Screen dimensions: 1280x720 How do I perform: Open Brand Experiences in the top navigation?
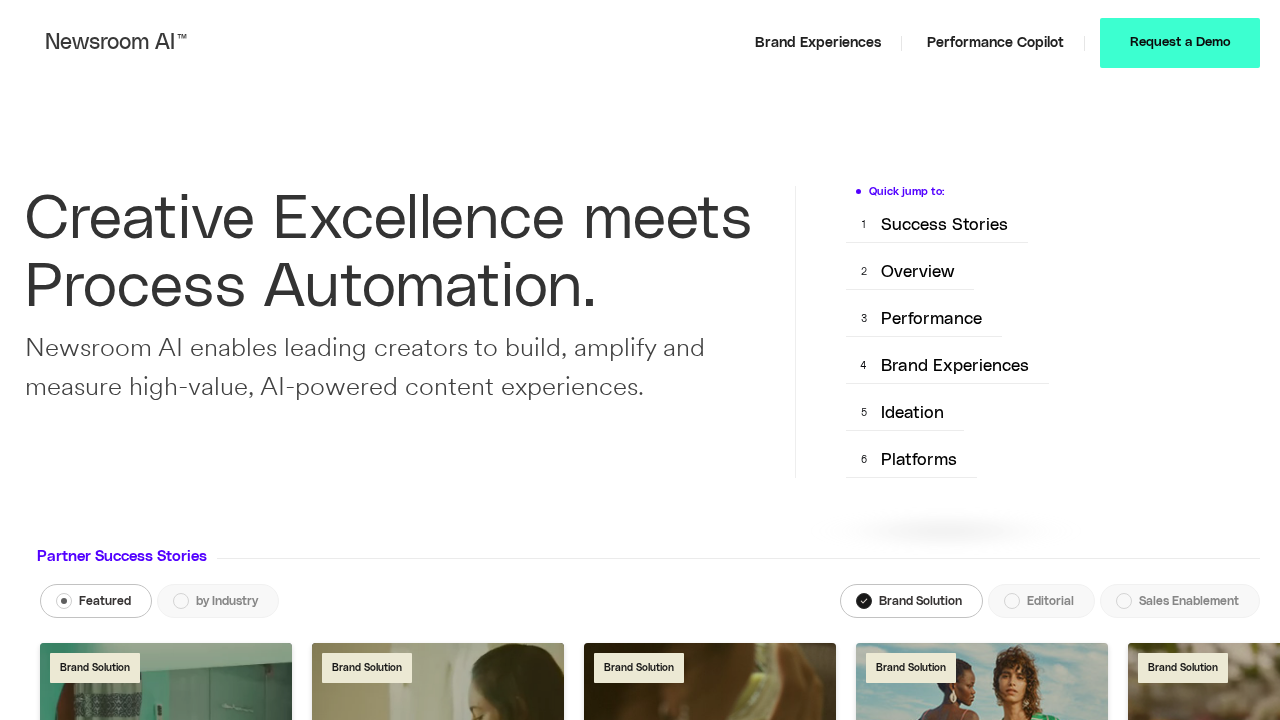[817, 42]
